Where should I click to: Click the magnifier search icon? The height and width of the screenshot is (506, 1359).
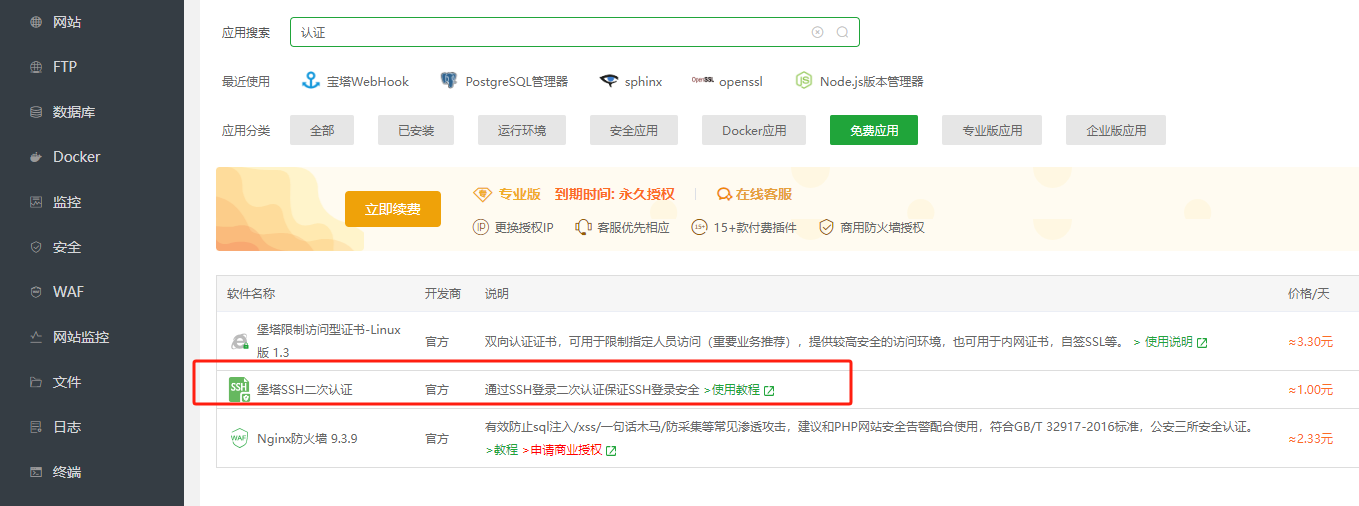pyautogui.click(x=842, y=32)
